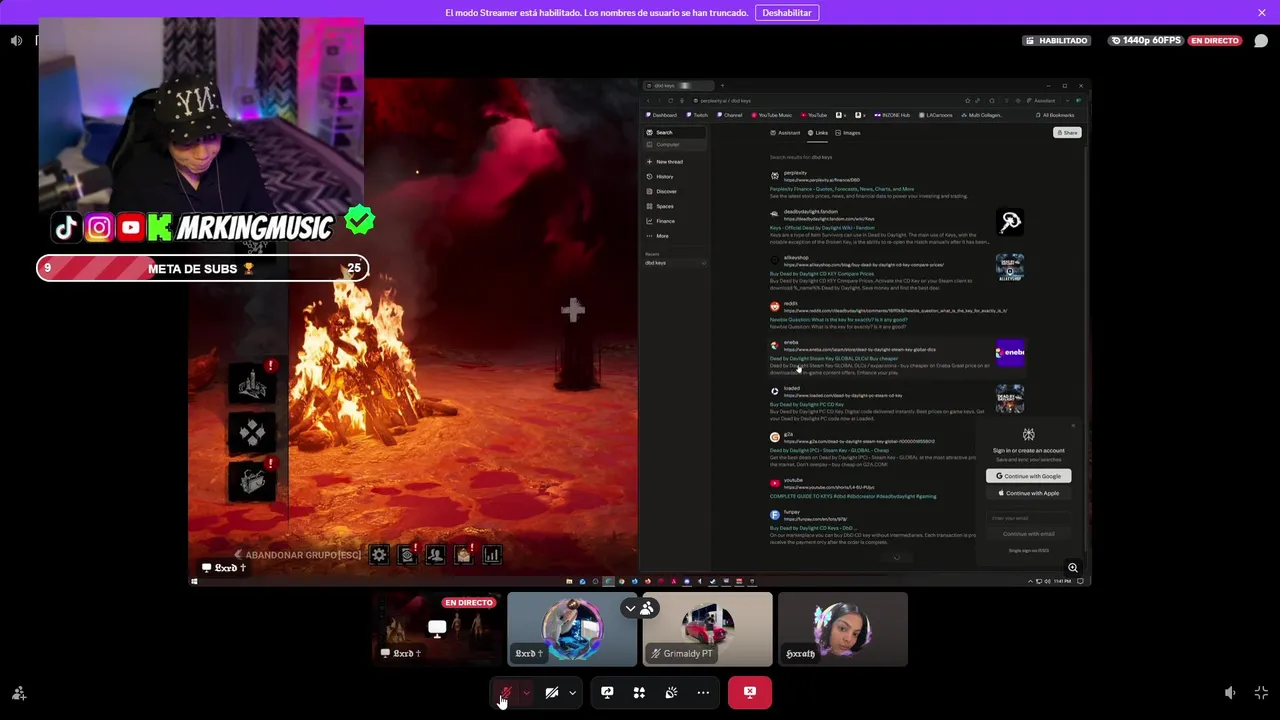Click the share your screen icon
Viewport: 1280px width, 720px height.
click(607, 692)
